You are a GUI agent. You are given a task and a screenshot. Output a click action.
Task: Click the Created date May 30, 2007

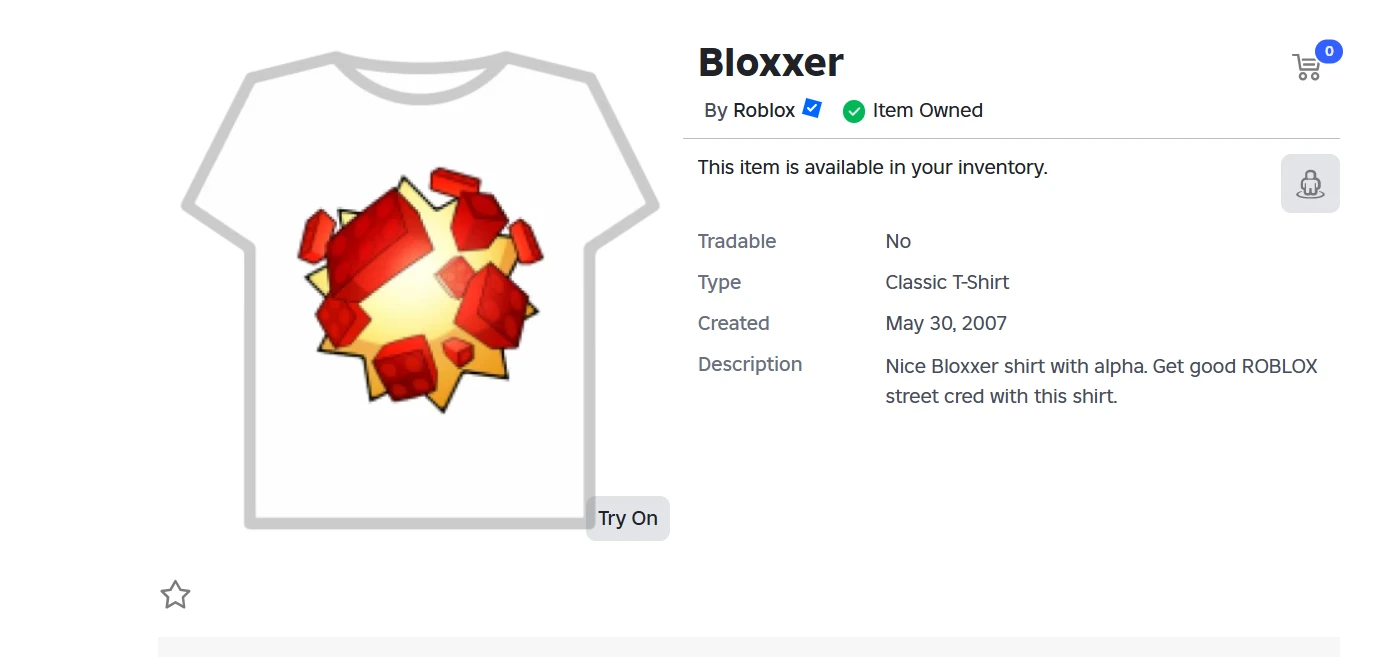(x=945, y=323)
